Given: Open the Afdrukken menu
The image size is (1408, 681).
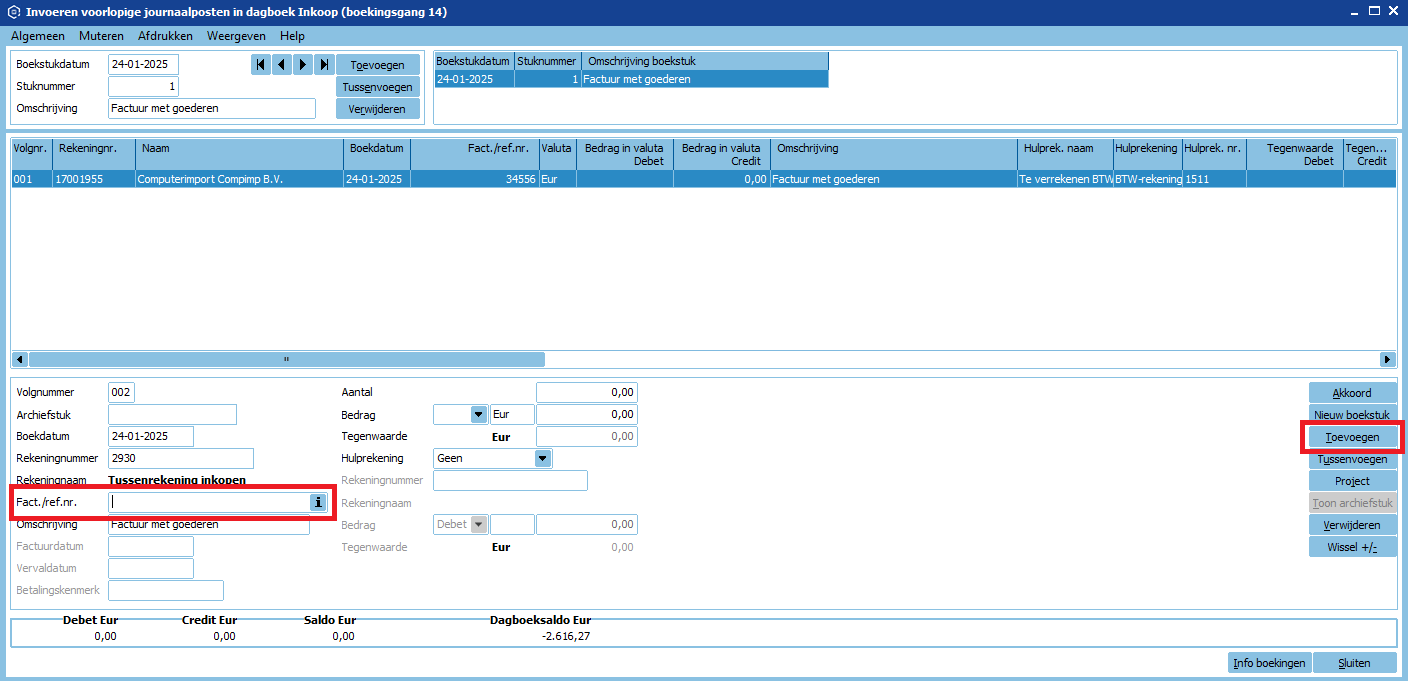Looking at the screenshot, I should coord(165,36).
